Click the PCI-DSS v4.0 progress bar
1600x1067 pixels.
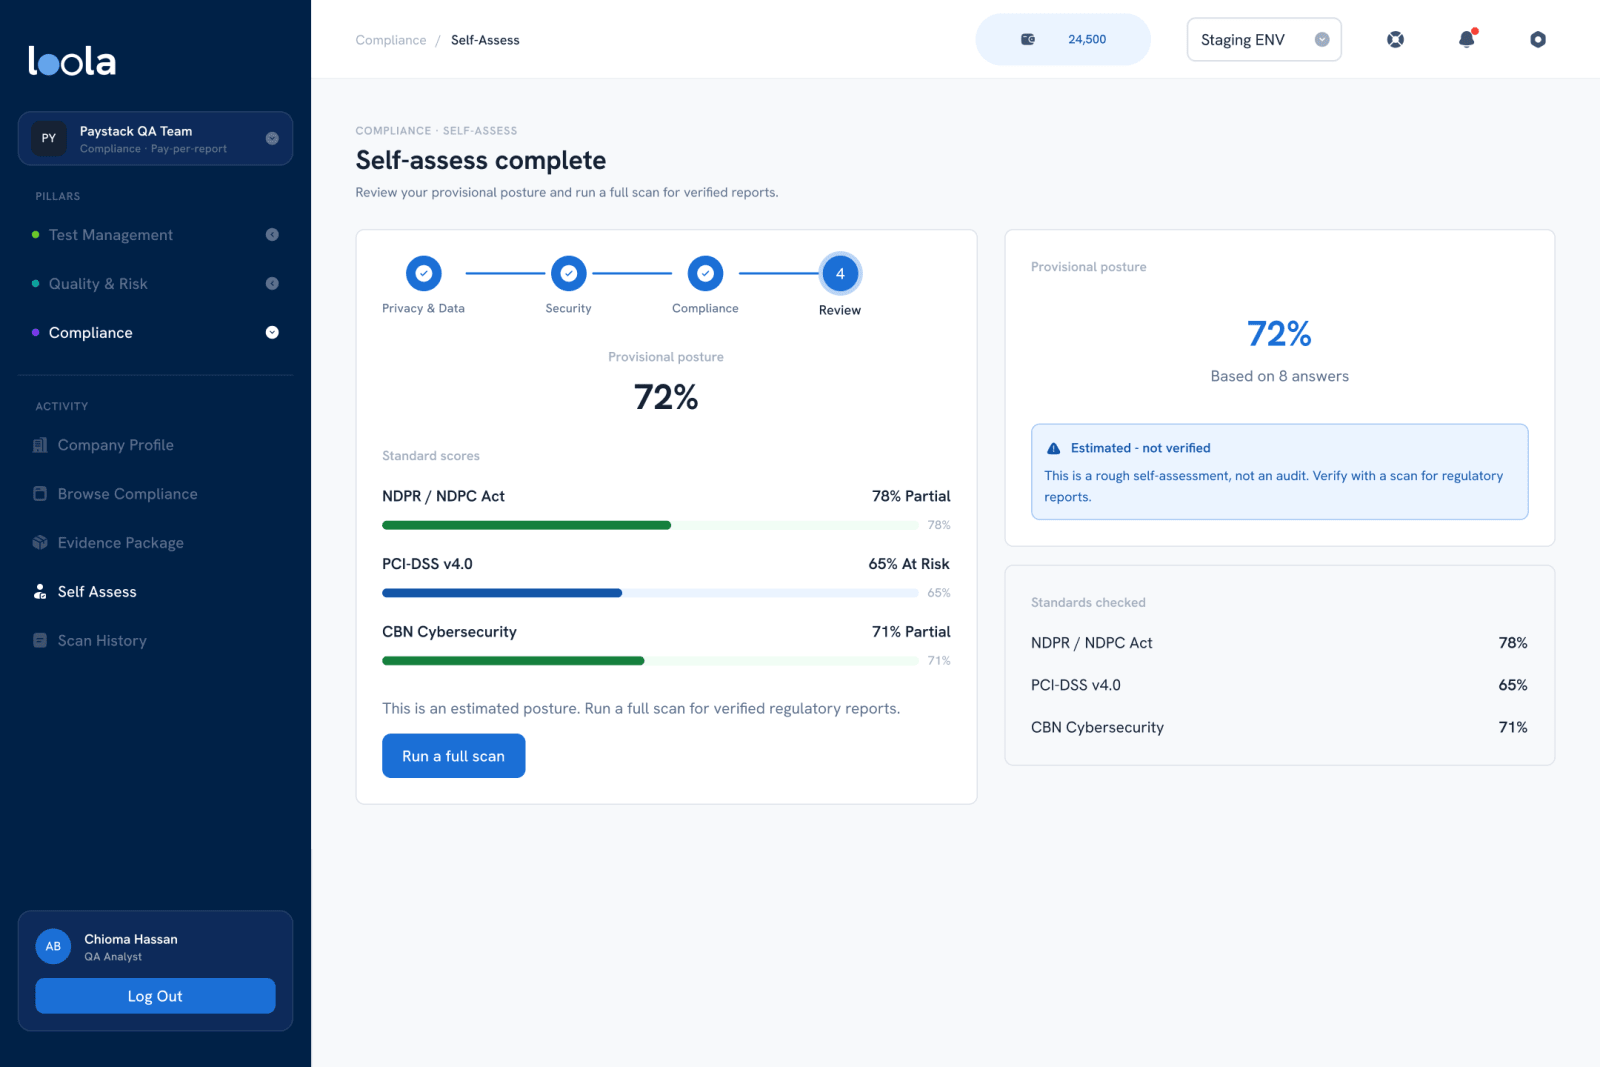650,593
